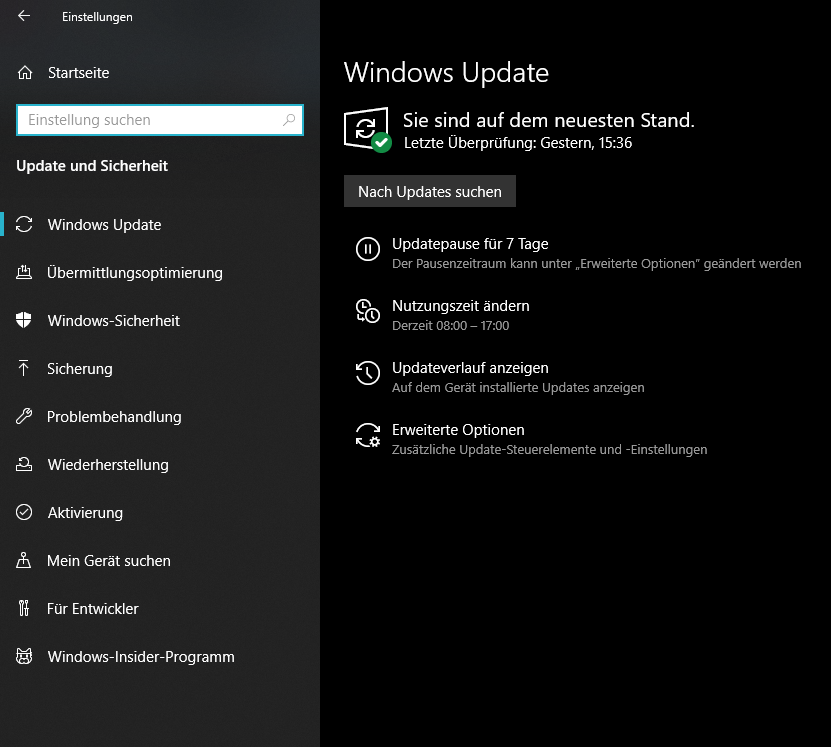
Task: Click the Update und Sicherheit heading
Action: point(92,166)
